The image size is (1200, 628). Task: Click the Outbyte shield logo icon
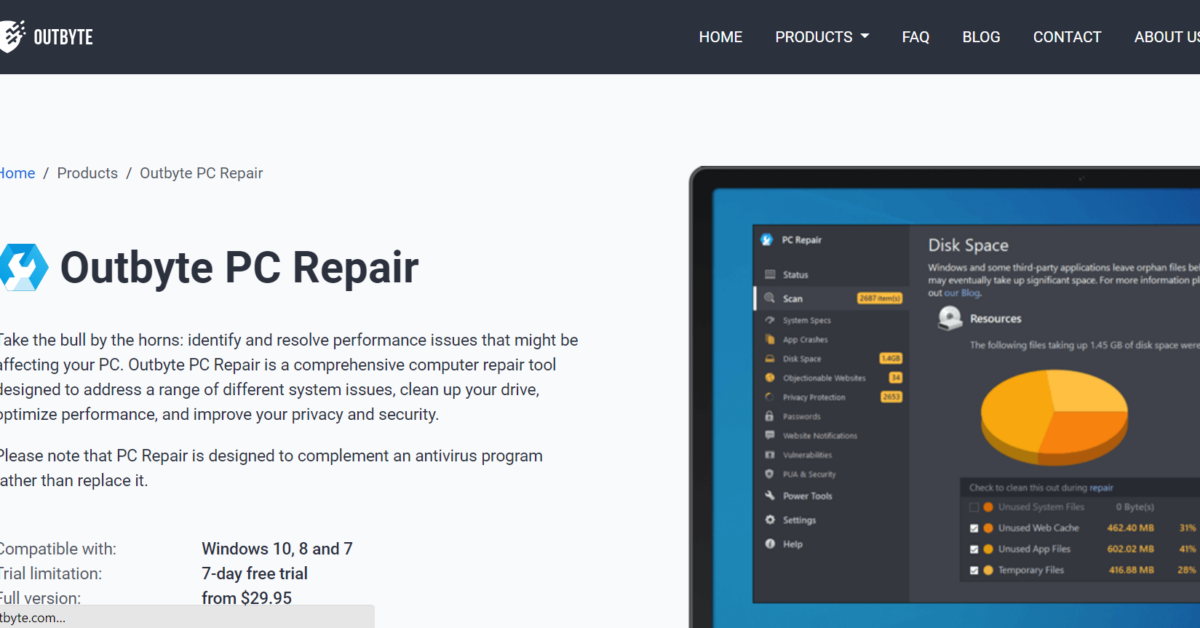(x=11, y=36)
